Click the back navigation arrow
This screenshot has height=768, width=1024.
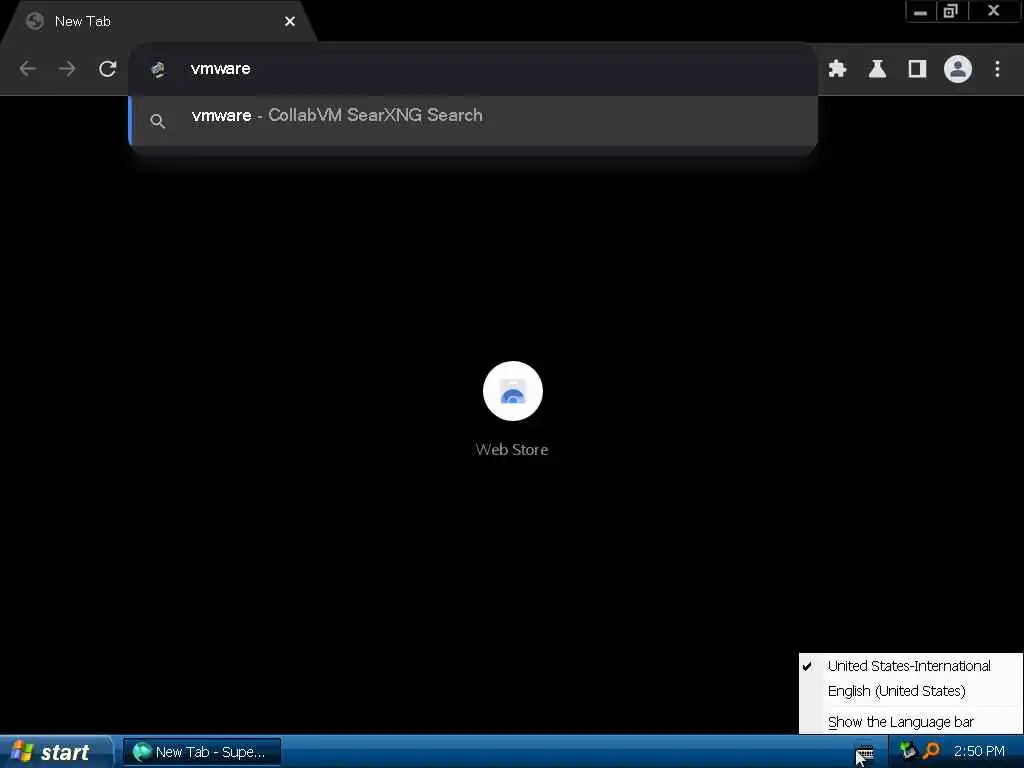(x=27, y=69)
